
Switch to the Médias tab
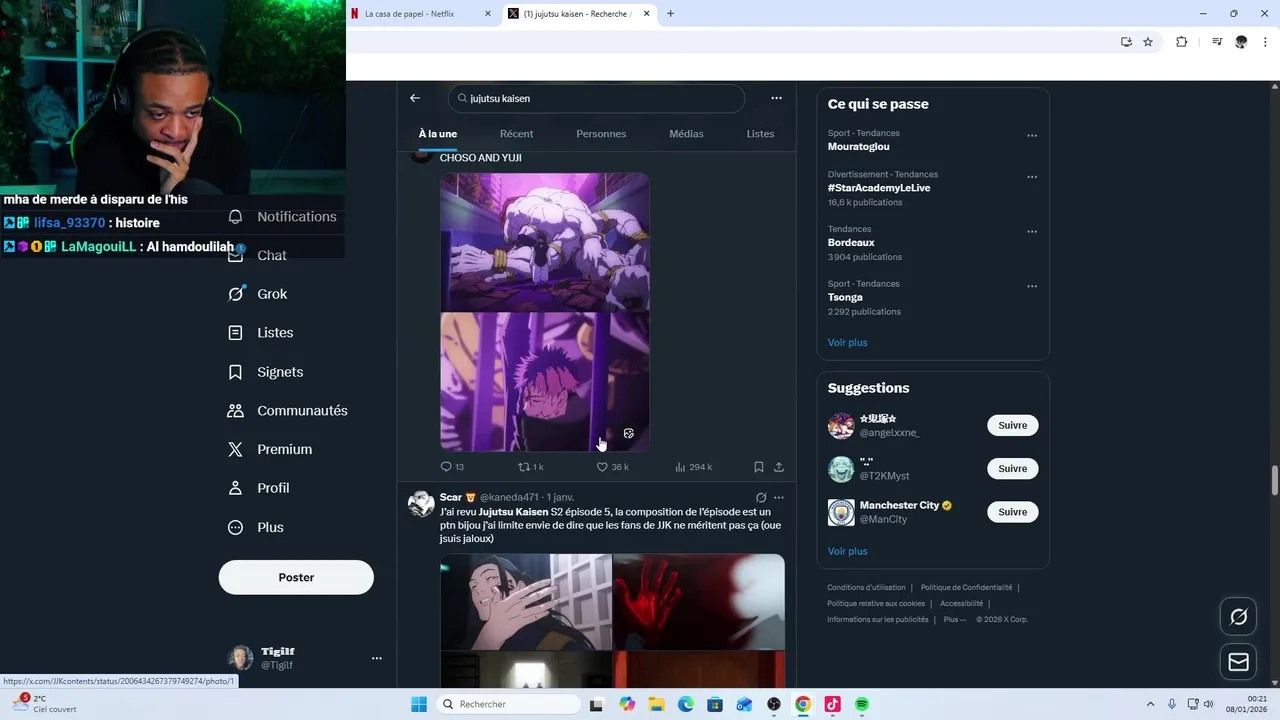coord(686,134)
